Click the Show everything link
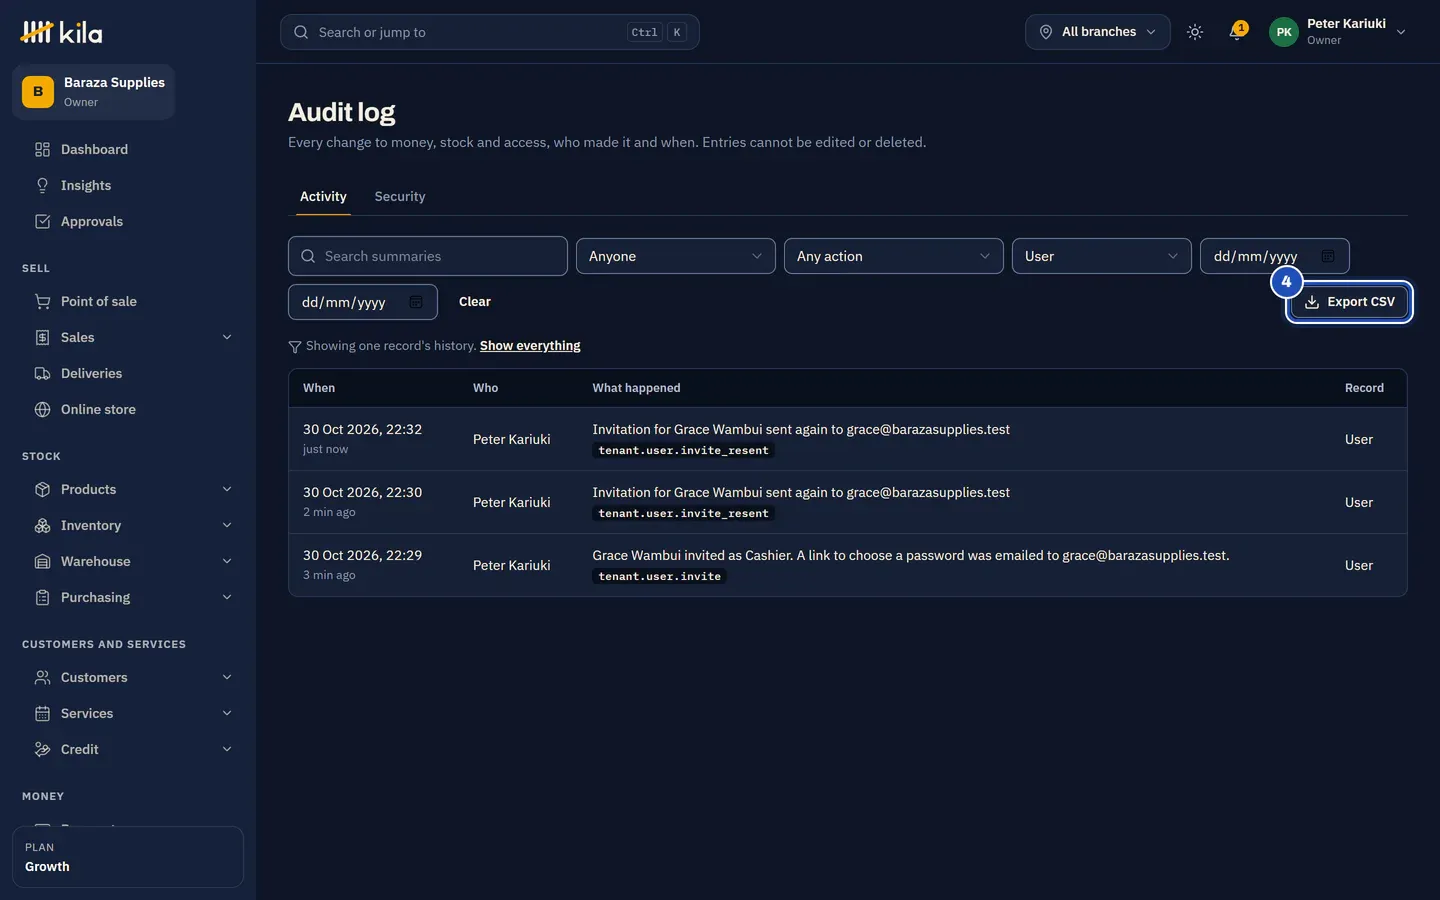Screen dimensions: 1440x900 click(x=530, y=346)
